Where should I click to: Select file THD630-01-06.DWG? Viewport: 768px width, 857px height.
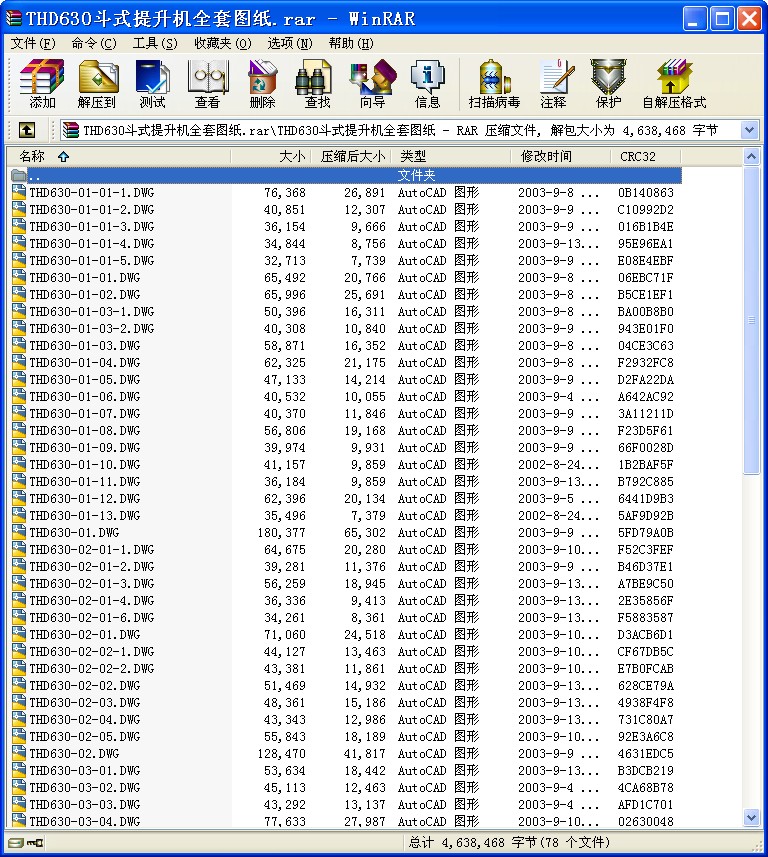(x=85, y=396)
